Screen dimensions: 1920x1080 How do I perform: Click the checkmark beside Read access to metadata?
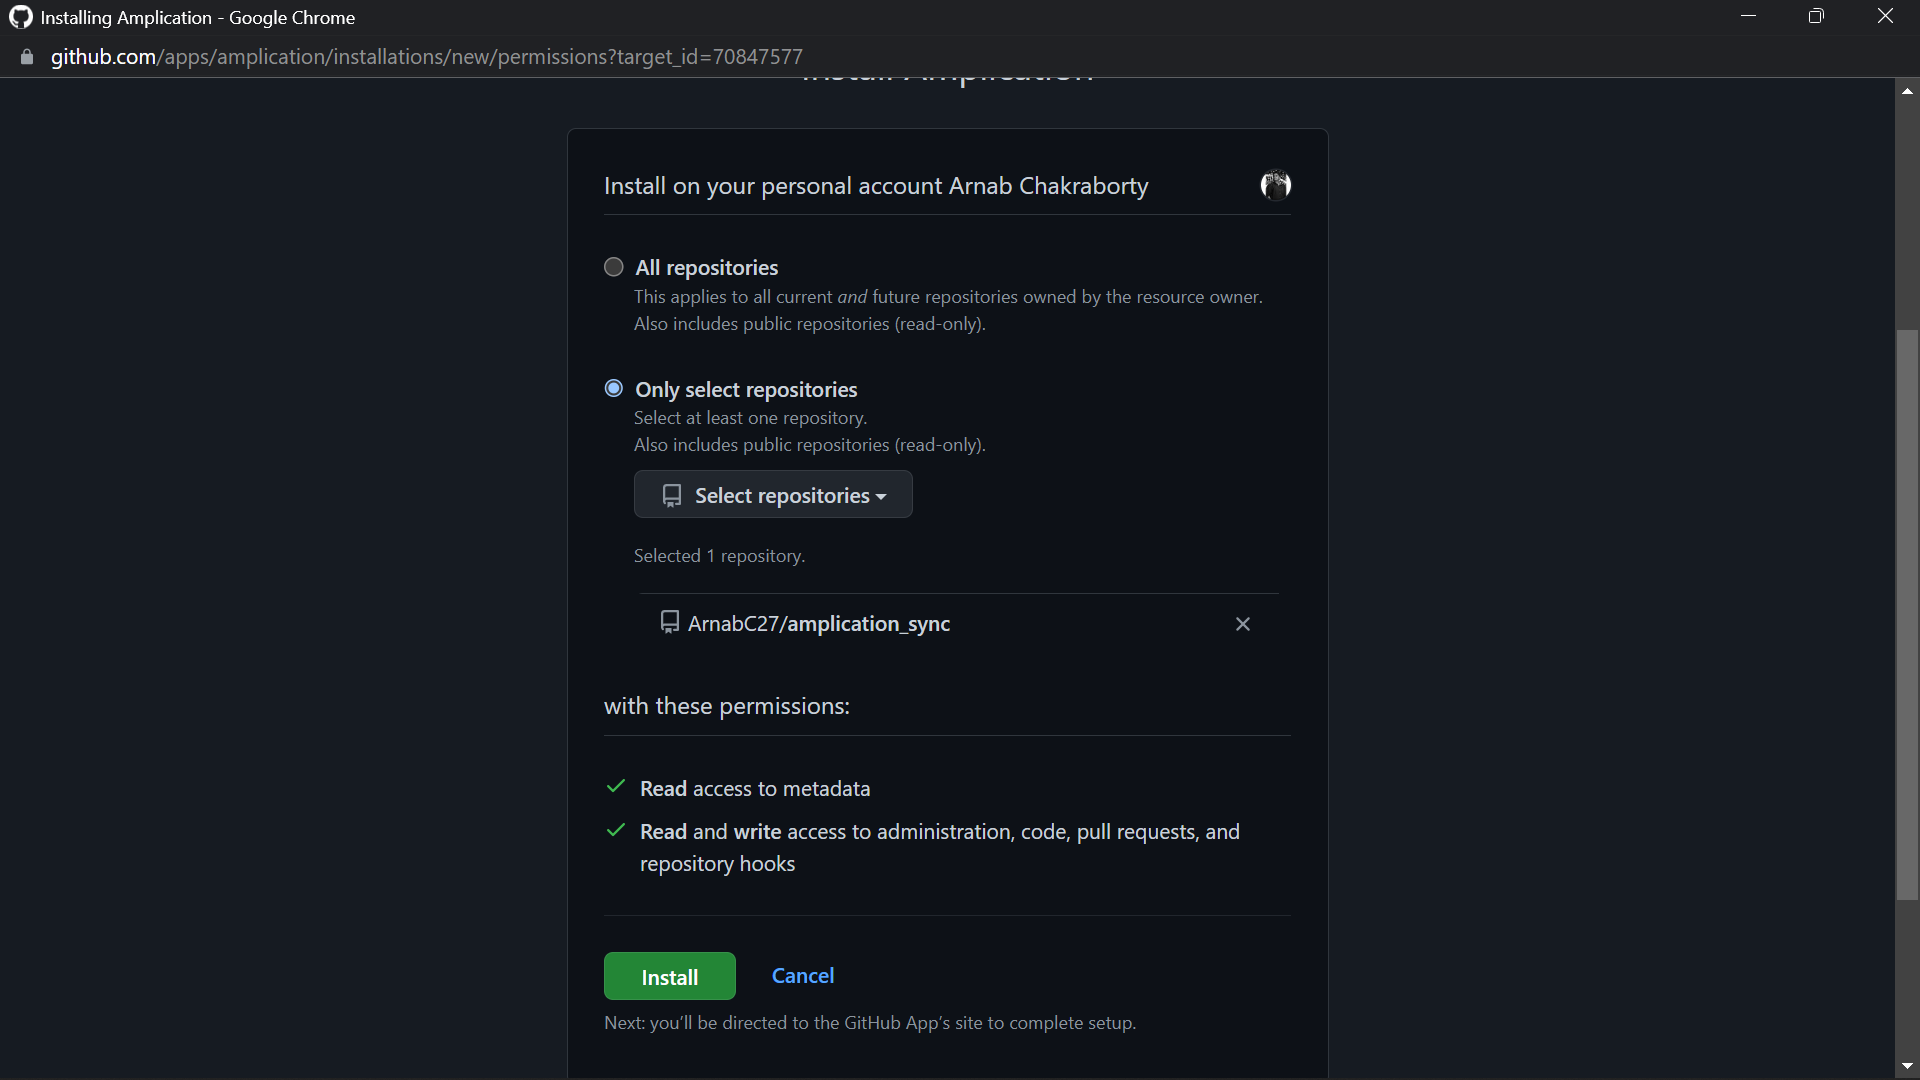coord(615,787)
